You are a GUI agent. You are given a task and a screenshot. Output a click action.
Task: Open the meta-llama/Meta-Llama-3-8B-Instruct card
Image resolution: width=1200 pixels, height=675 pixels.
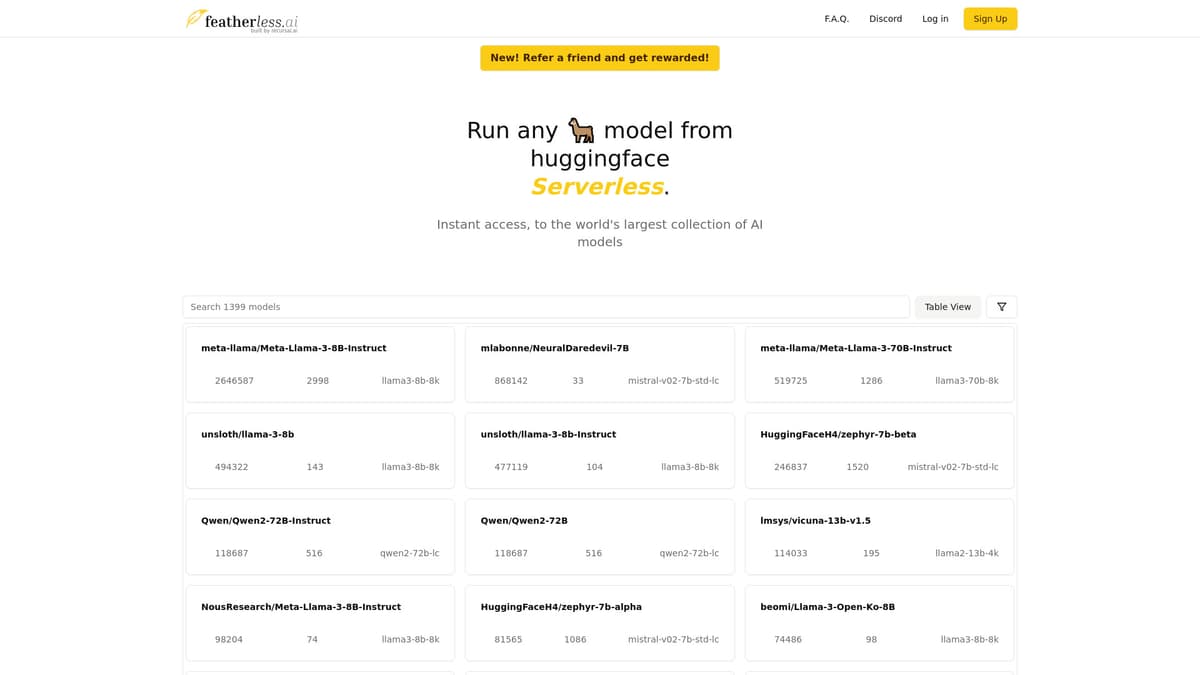tap(320, 364)
